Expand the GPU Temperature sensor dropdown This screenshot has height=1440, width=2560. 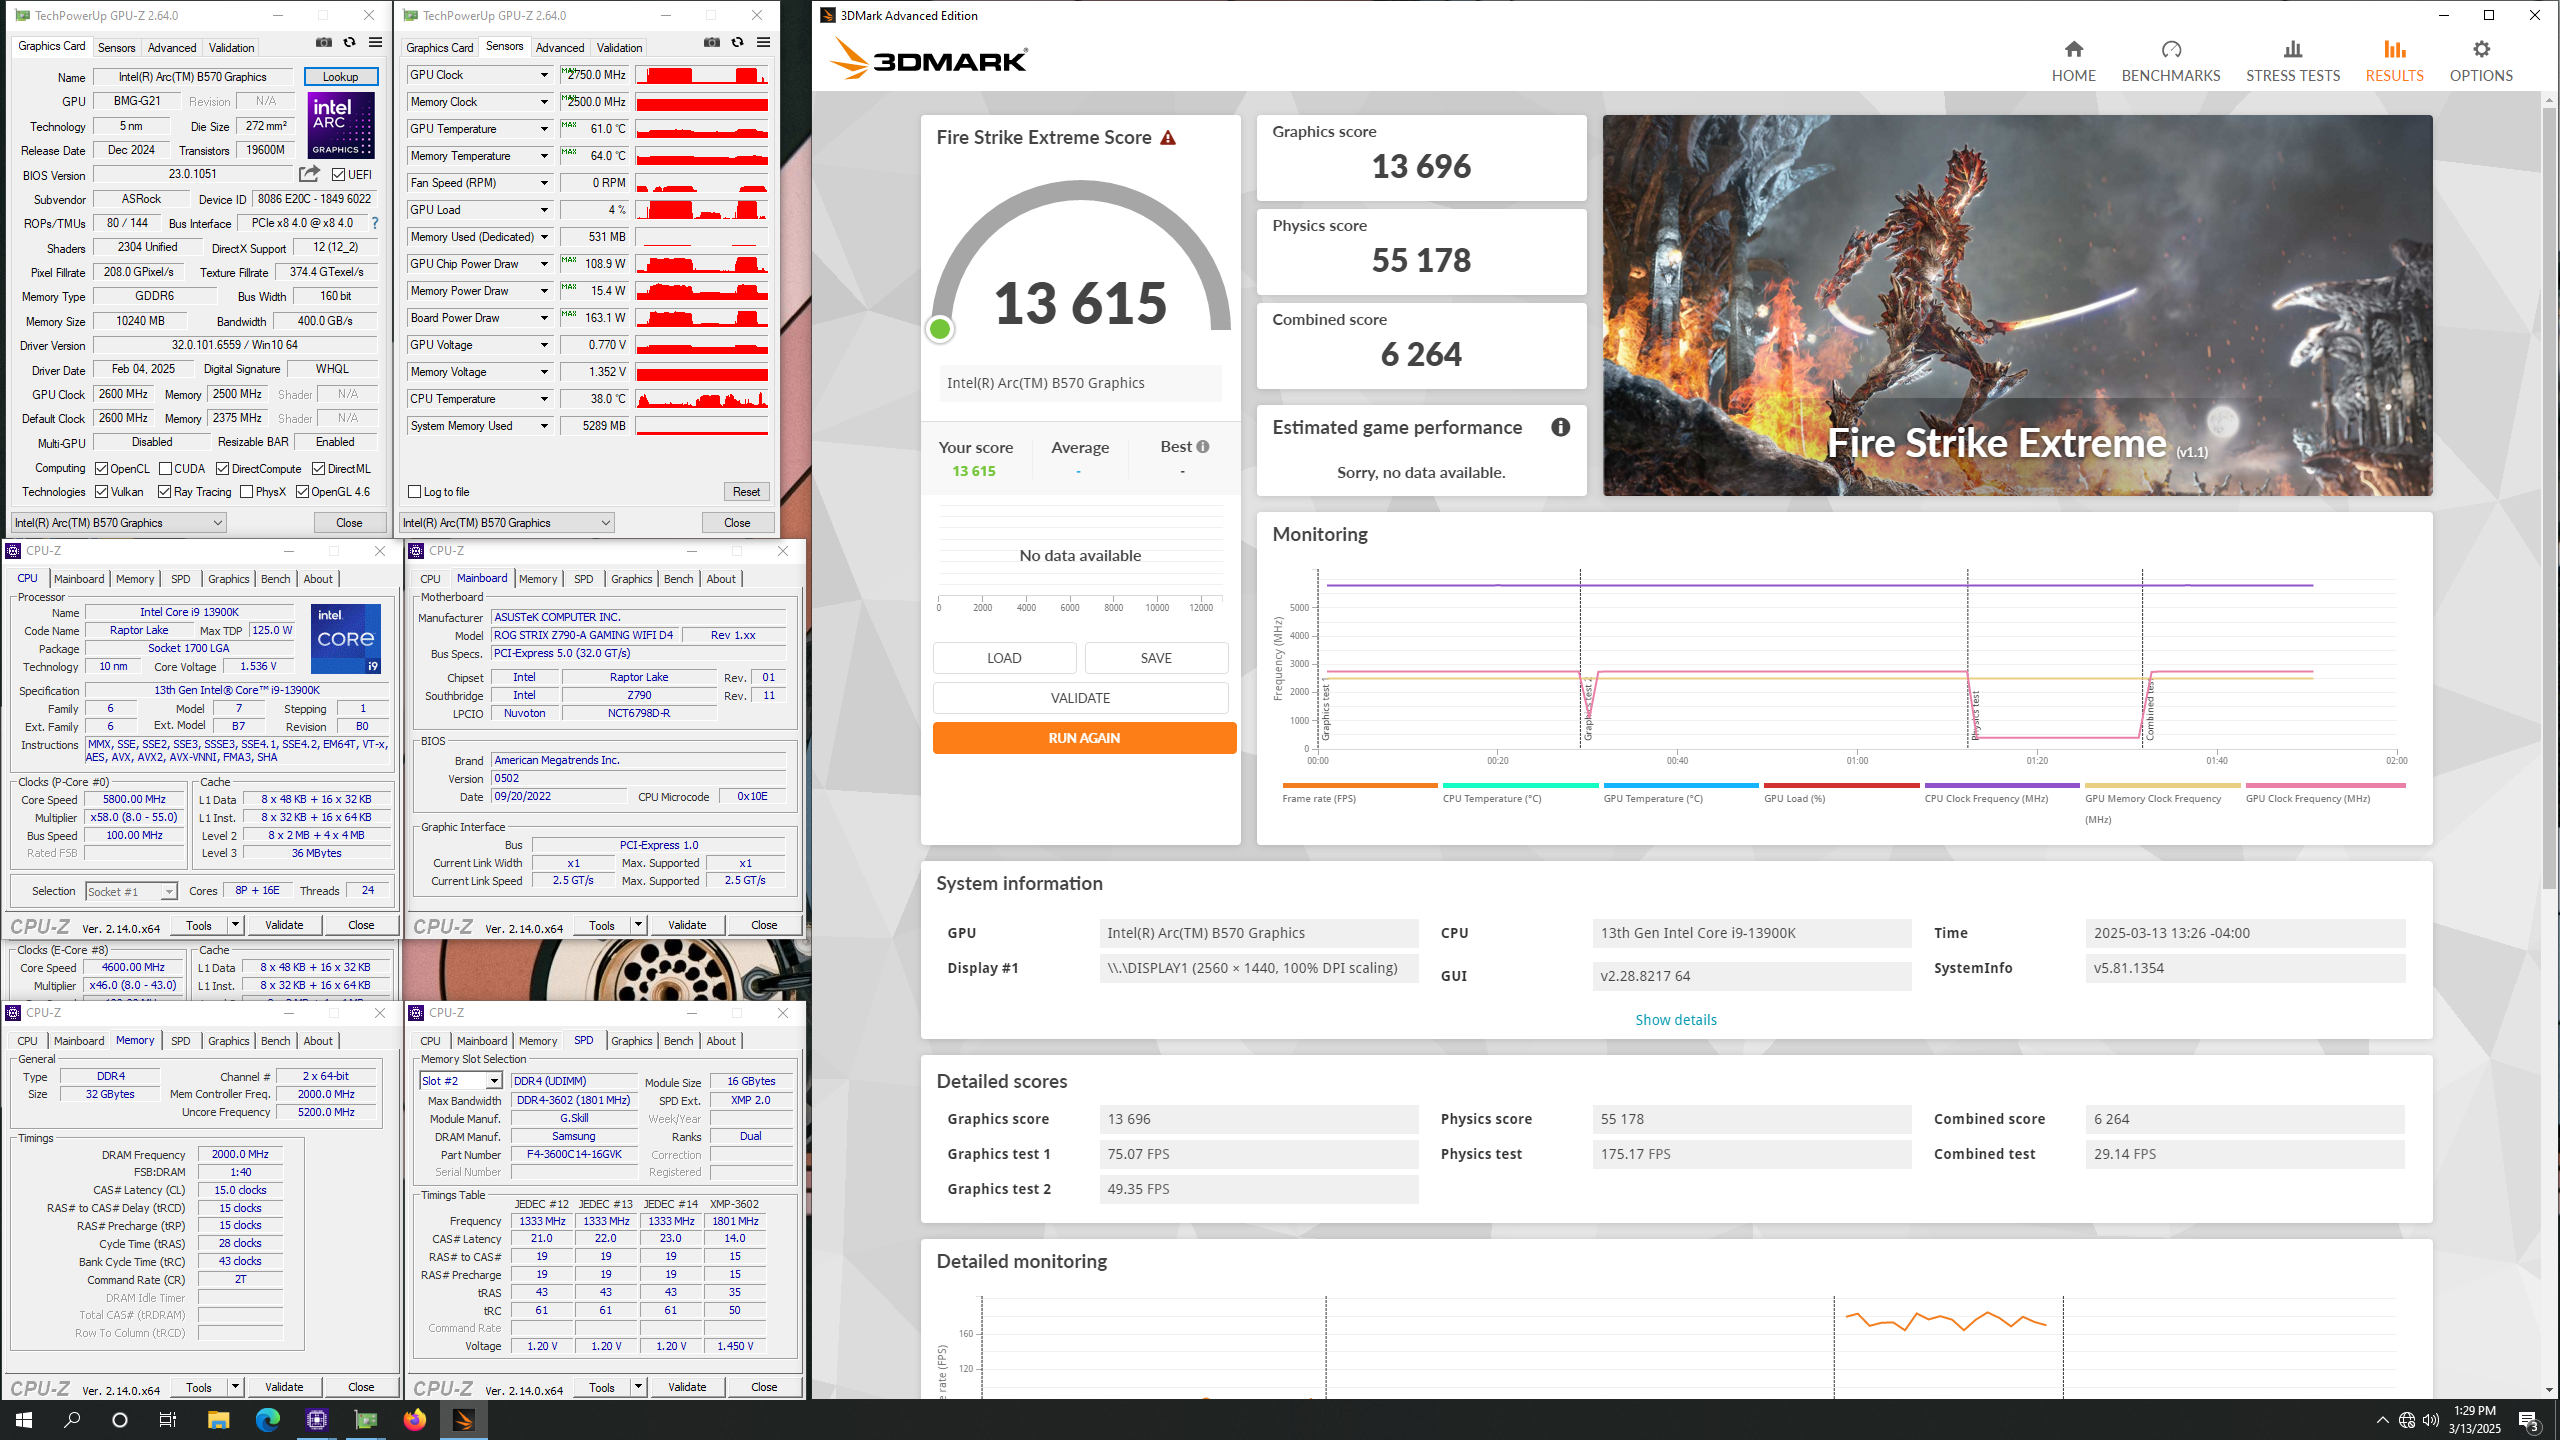[544, 129]
